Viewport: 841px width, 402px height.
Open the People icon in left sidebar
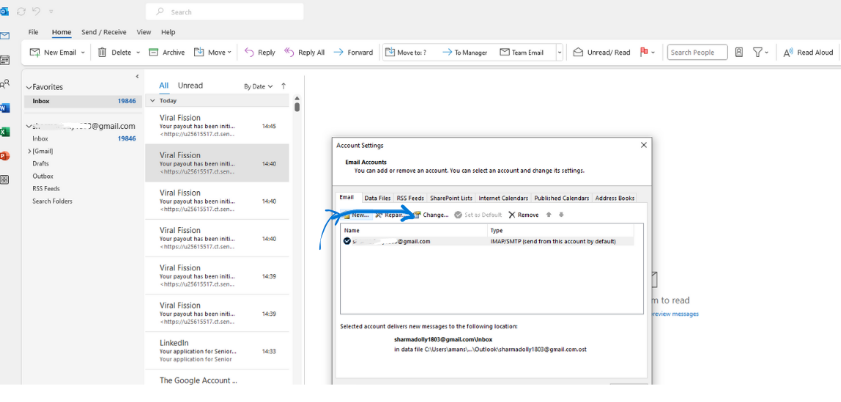pyautogui.click(x=5, y=84)
